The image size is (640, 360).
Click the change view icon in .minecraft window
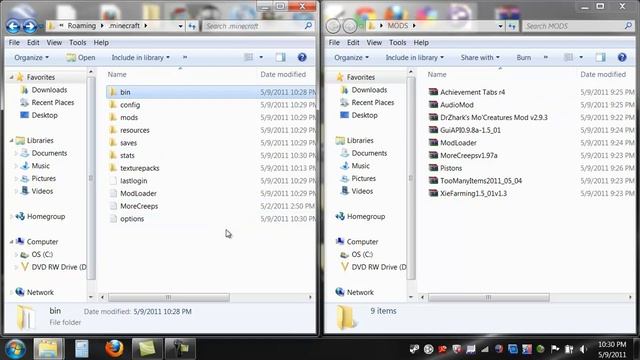[248, 58]
